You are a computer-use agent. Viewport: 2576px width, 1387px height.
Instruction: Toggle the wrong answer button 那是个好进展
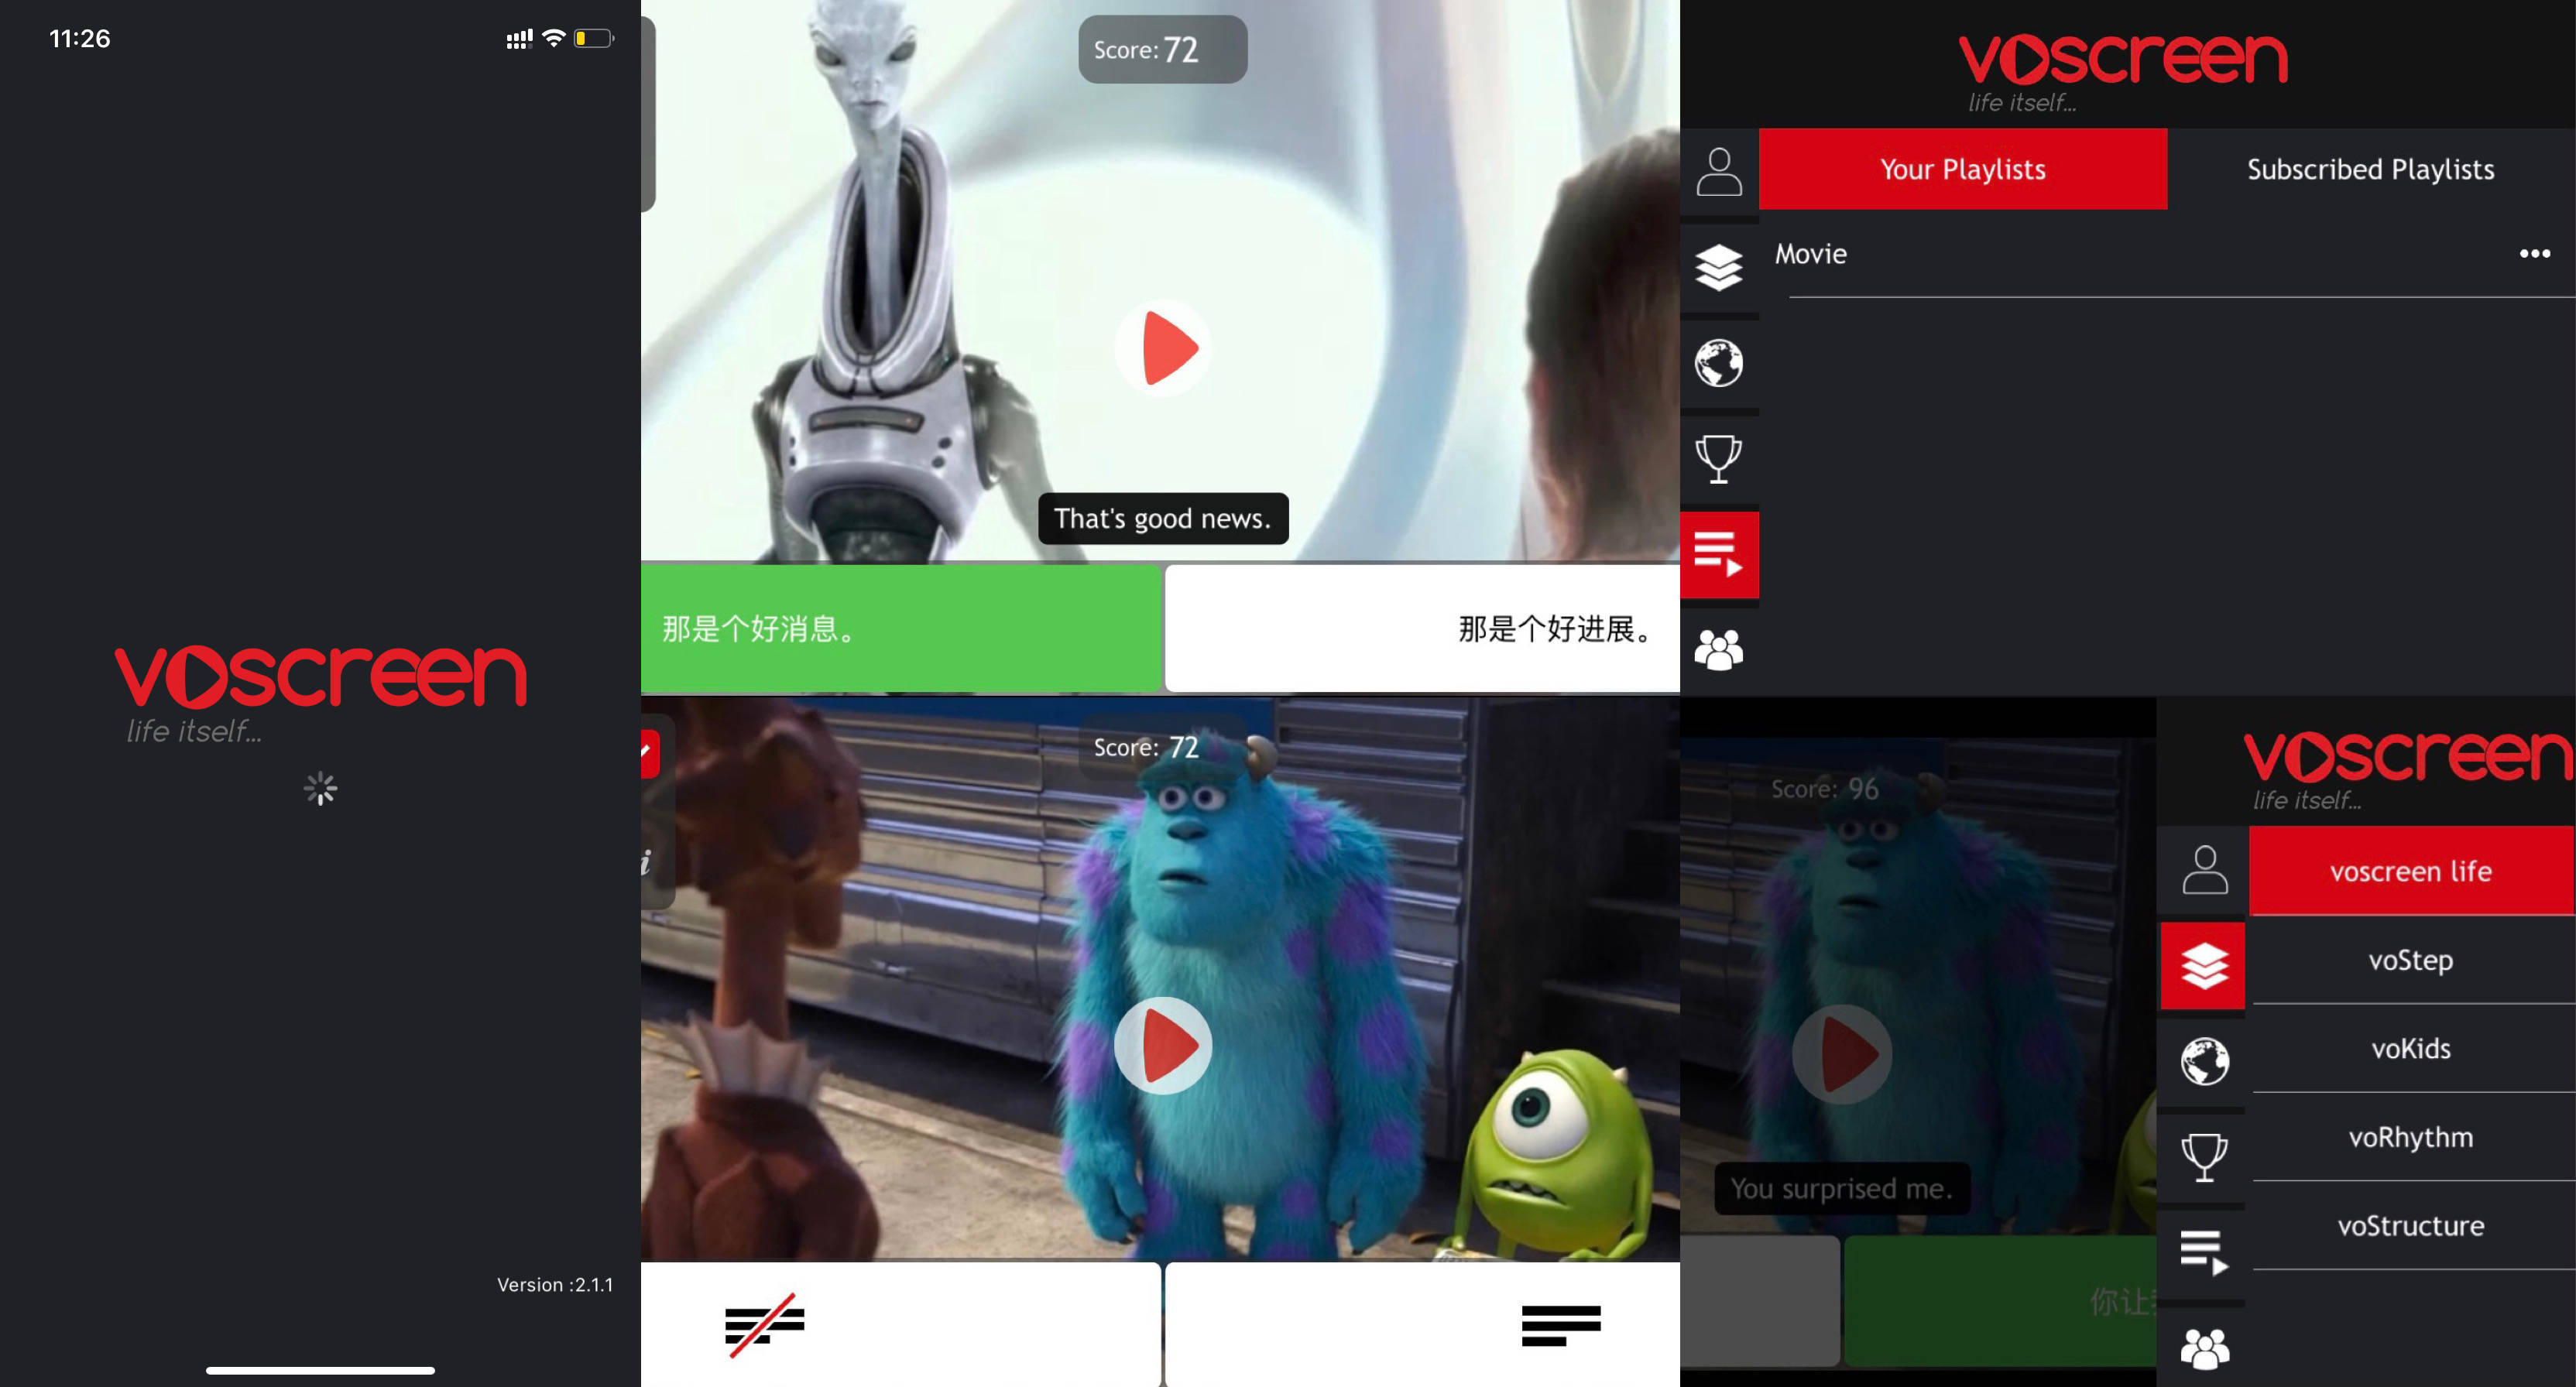tap(1419, 628)
